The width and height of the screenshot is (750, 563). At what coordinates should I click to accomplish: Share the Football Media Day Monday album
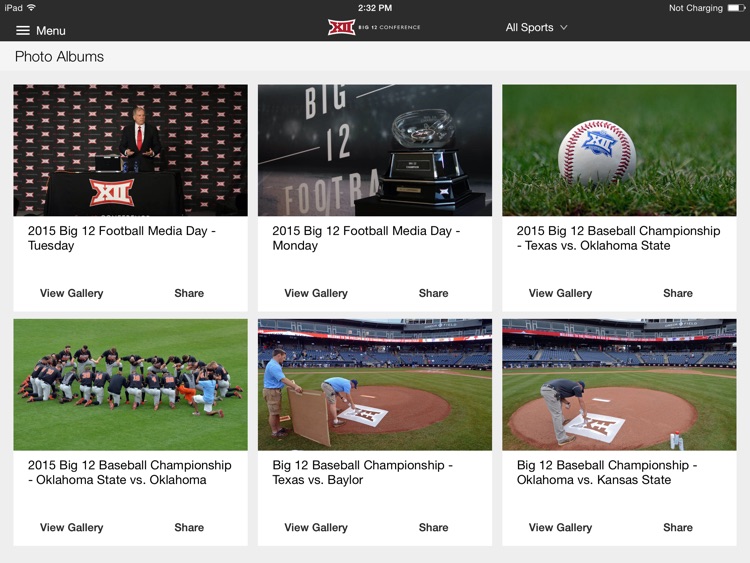(433, 293)
